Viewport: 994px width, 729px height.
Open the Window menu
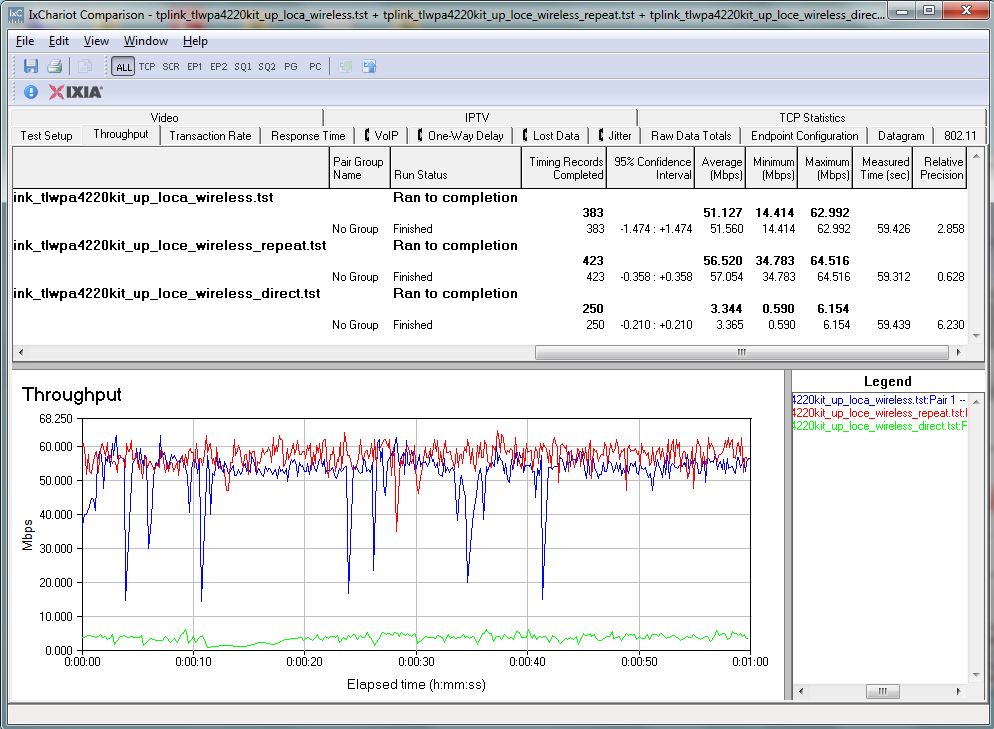pos(146,41)
